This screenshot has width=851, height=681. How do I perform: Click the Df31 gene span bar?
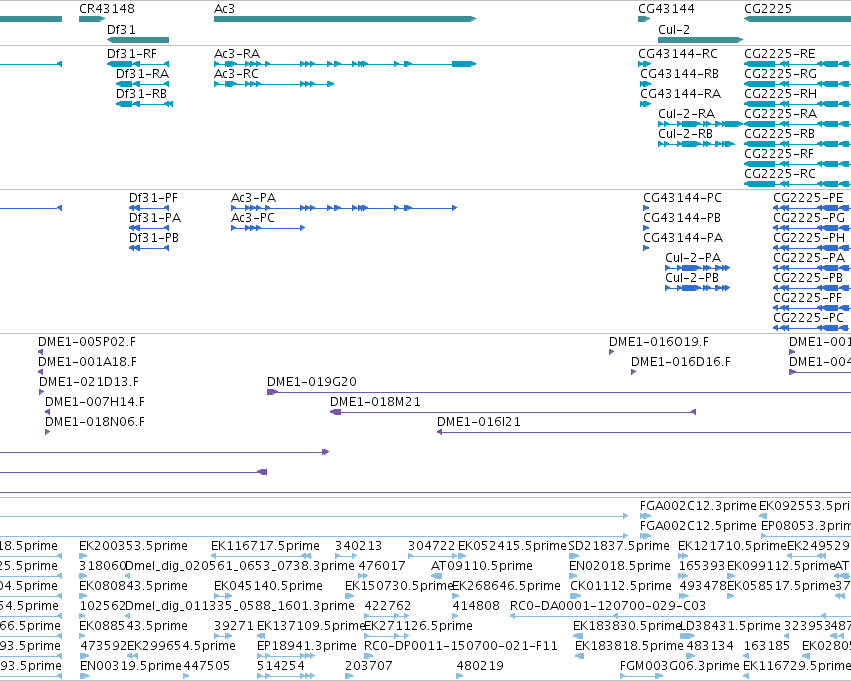click(138, 40)
